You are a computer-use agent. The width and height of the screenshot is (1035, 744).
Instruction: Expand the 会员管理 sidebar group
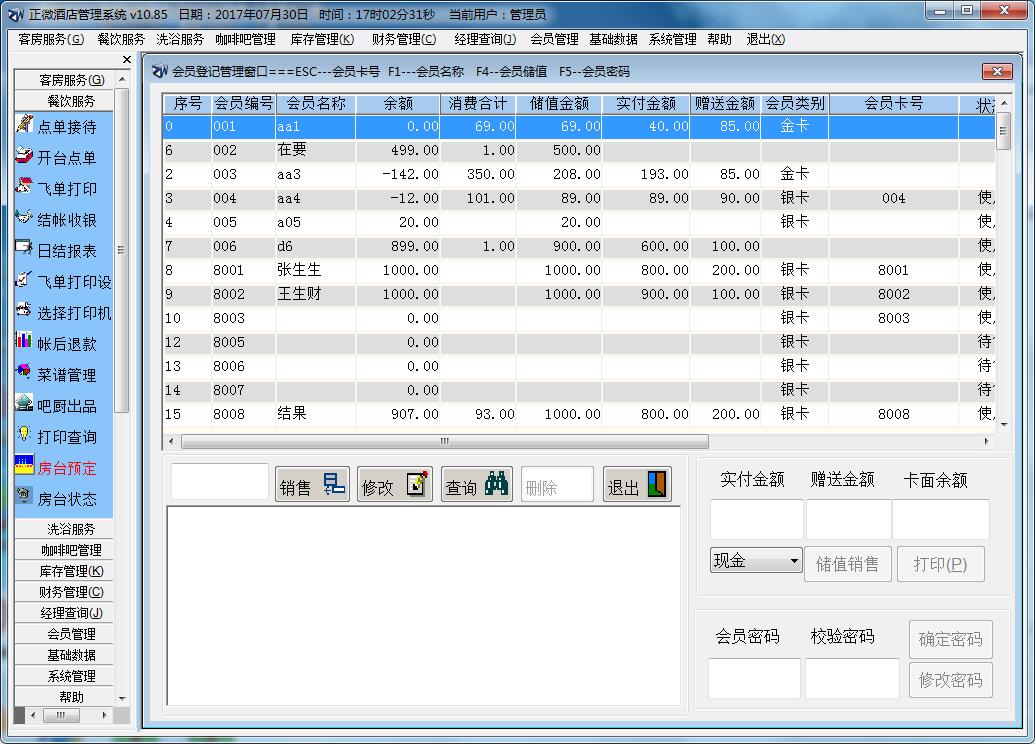[64, 634]
